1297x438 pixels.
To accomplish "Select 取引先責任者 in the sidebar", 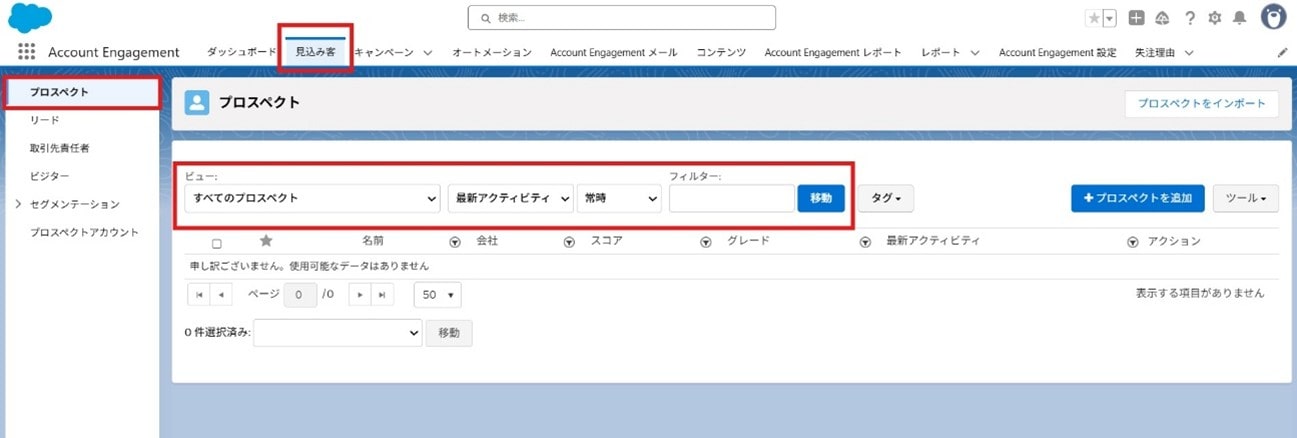I will (60, 148).
